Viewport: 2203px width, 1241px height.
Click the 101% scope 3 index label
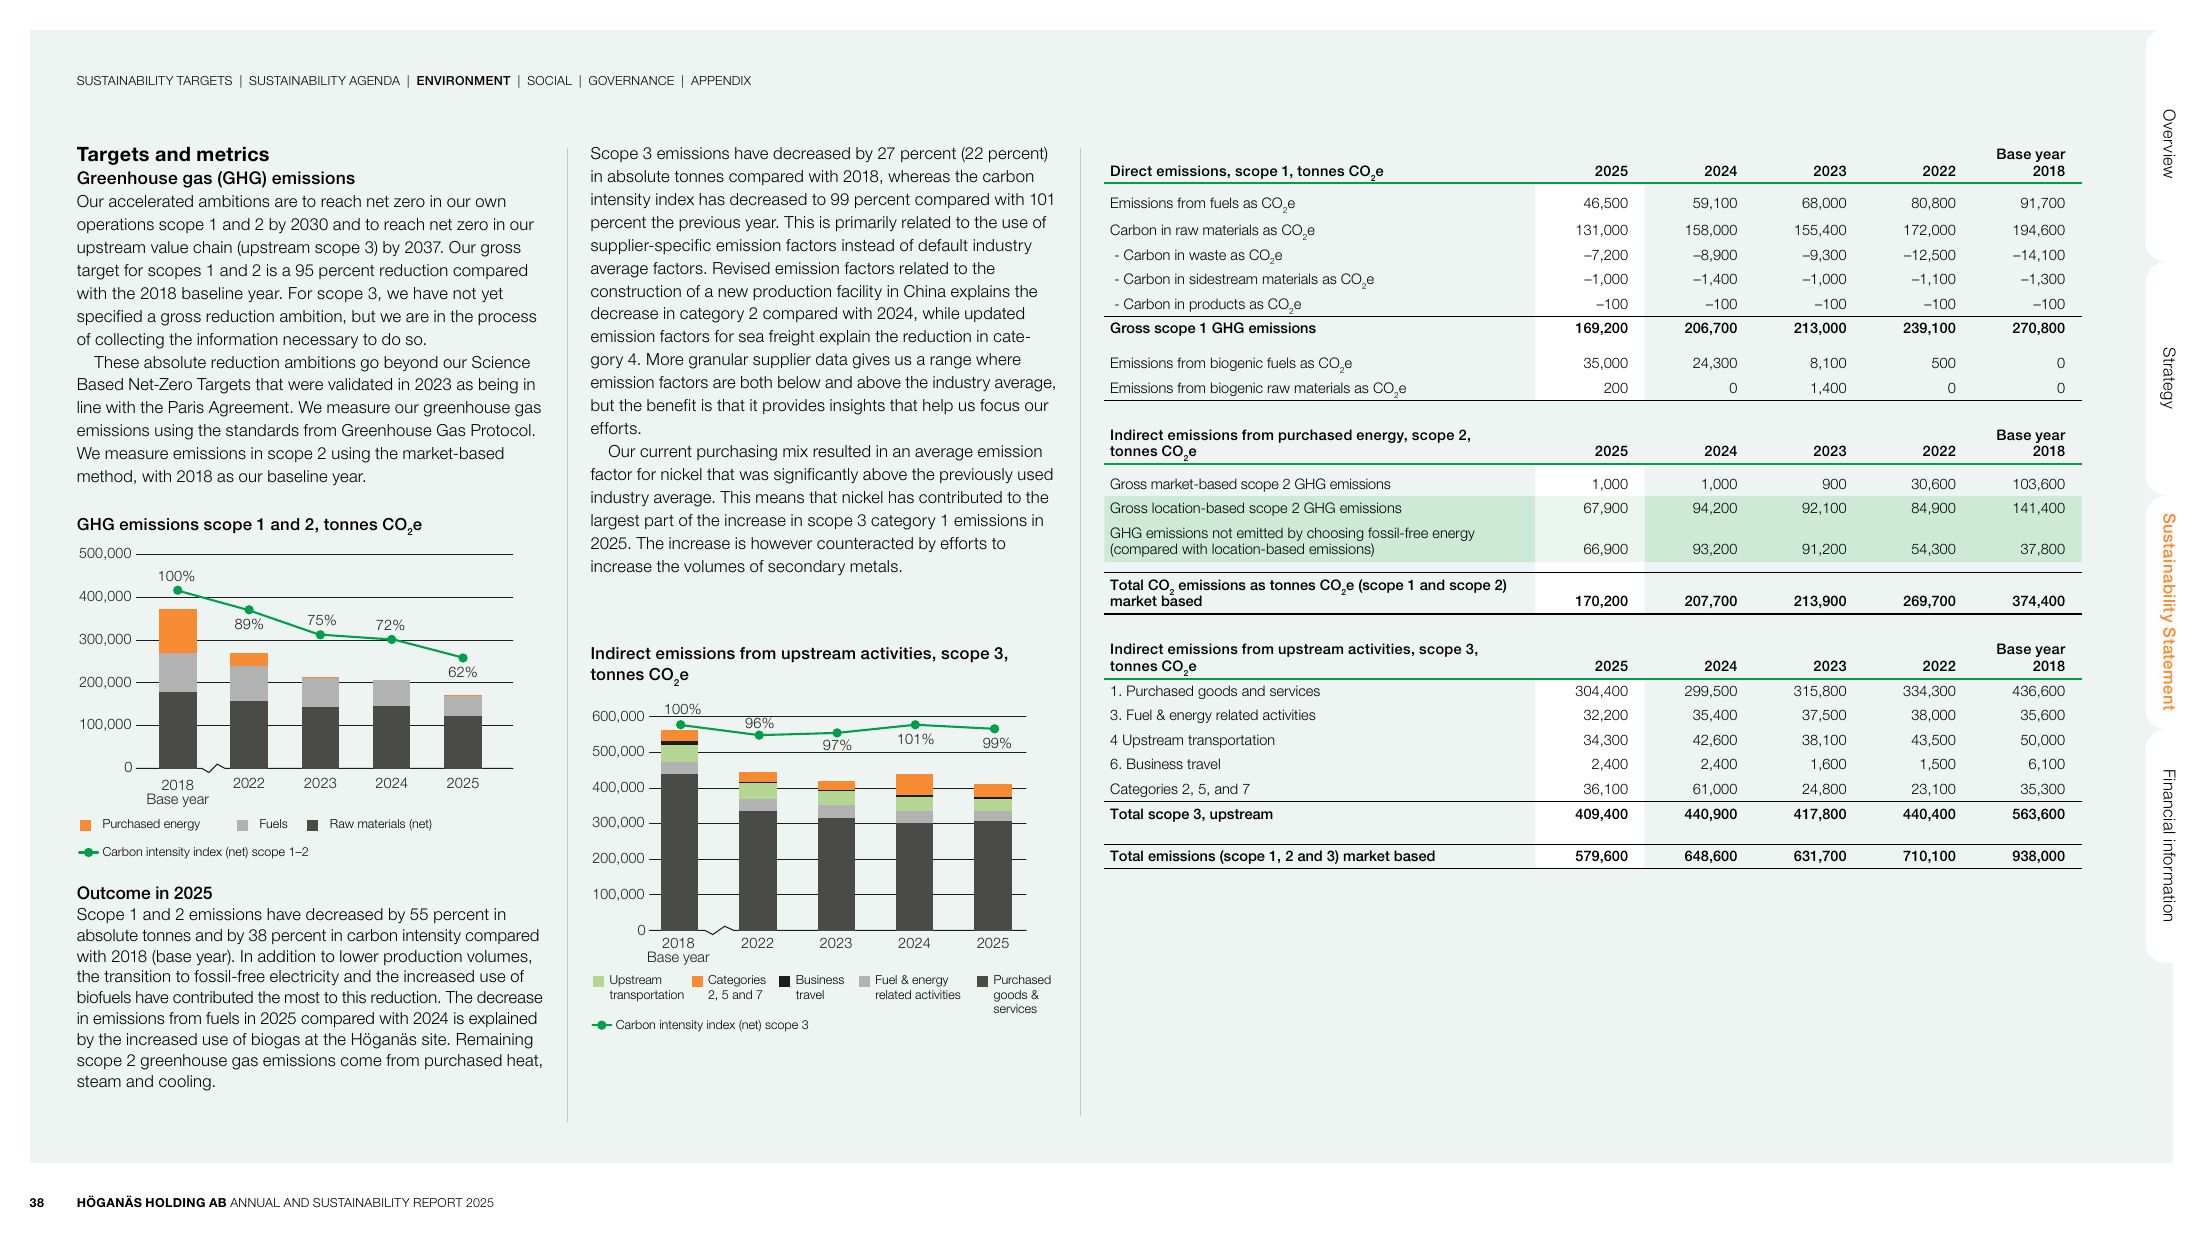[915, 739]
